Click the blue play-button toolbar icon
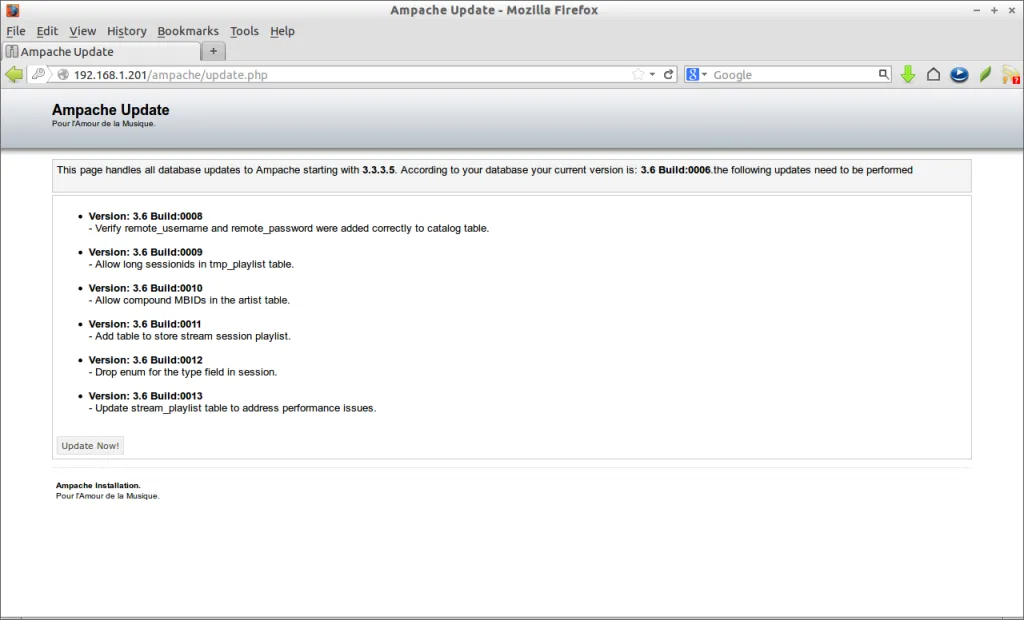The height and width of the screenshot is (620, 1024). (958, 74)
